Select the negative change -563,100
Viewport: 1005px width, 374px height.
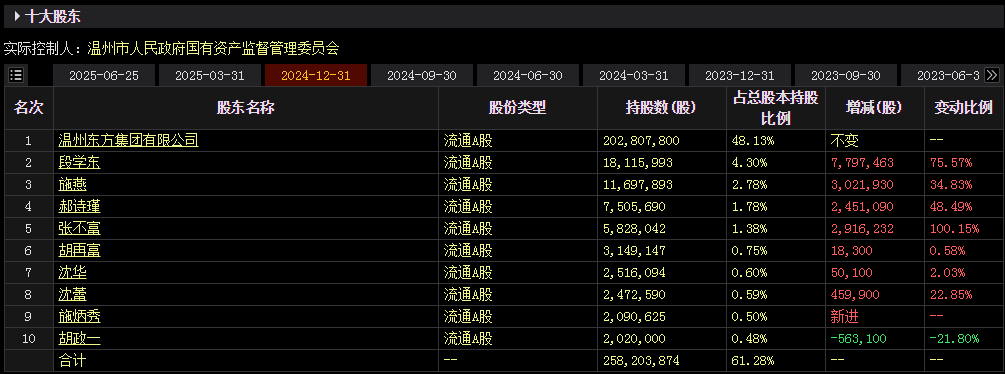click(859, 339)
